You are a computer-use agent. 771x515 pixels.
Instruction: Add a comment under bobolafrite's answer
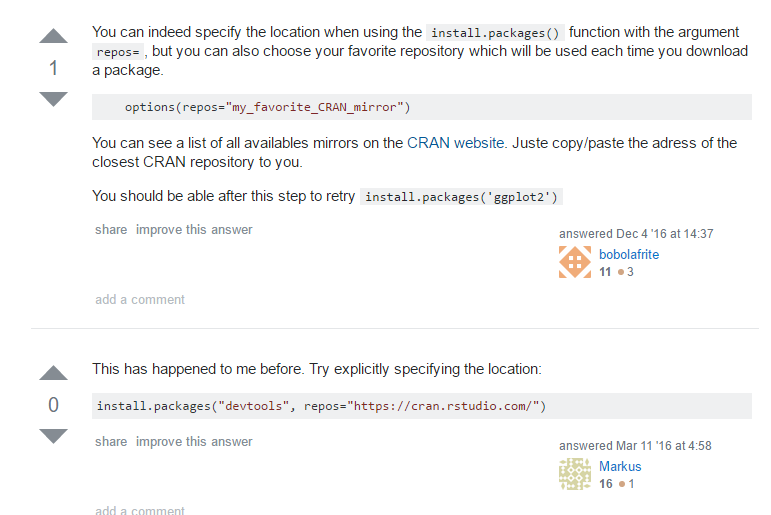coord(140,299)
